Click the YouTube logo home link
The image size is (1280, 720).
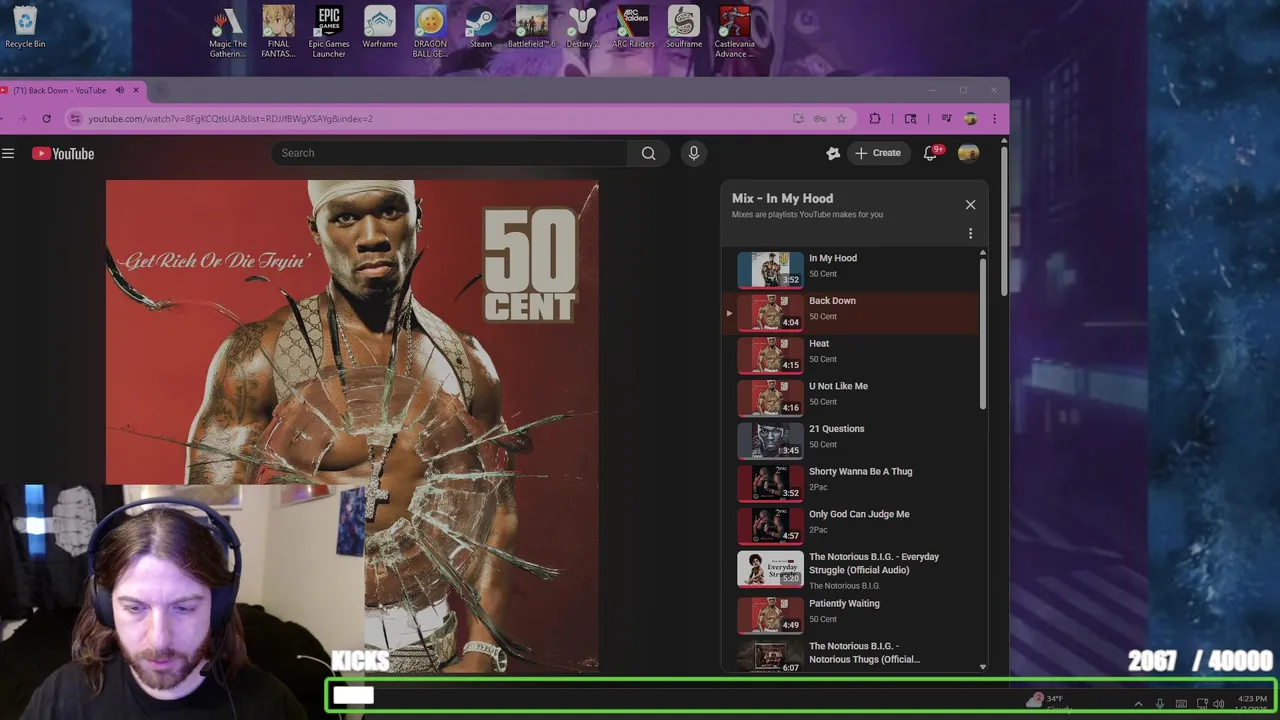pyautogui.click(x=63, y=154)
